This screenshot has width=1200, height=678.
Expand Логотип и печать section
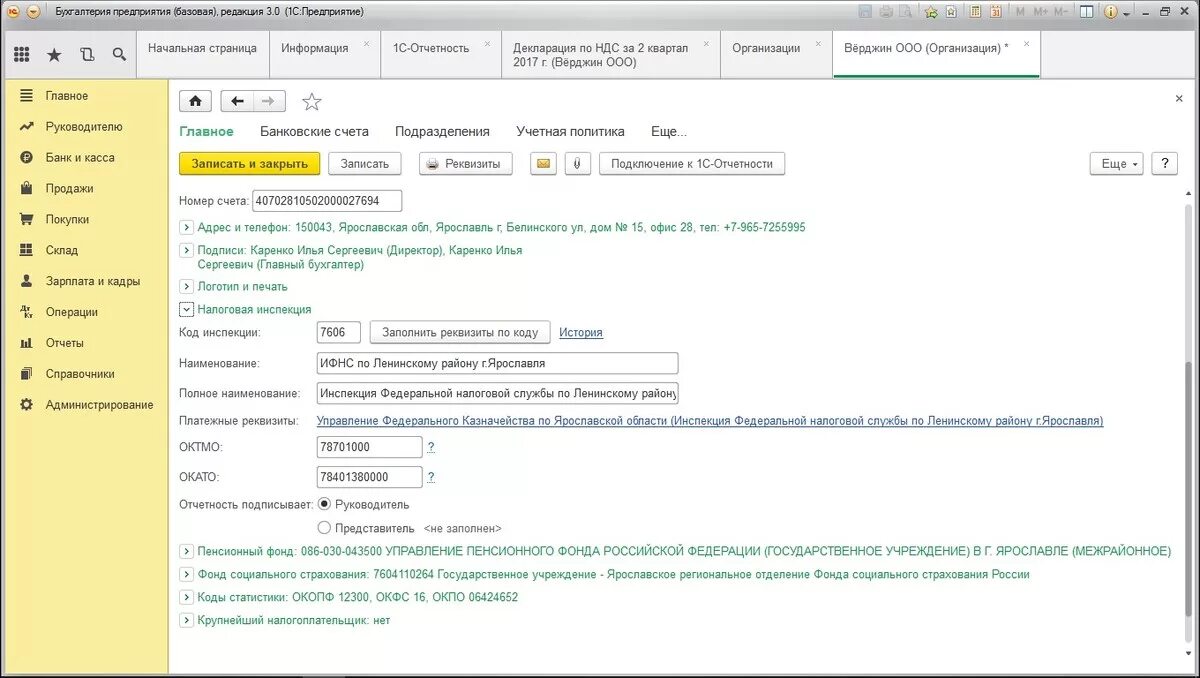(186, 287)
